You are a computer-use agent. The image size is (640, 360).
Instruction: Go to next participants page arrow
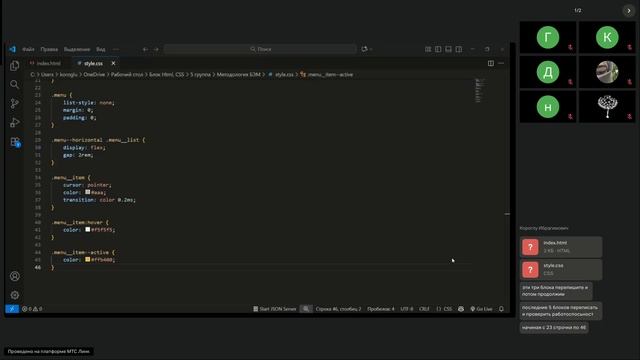629,11
